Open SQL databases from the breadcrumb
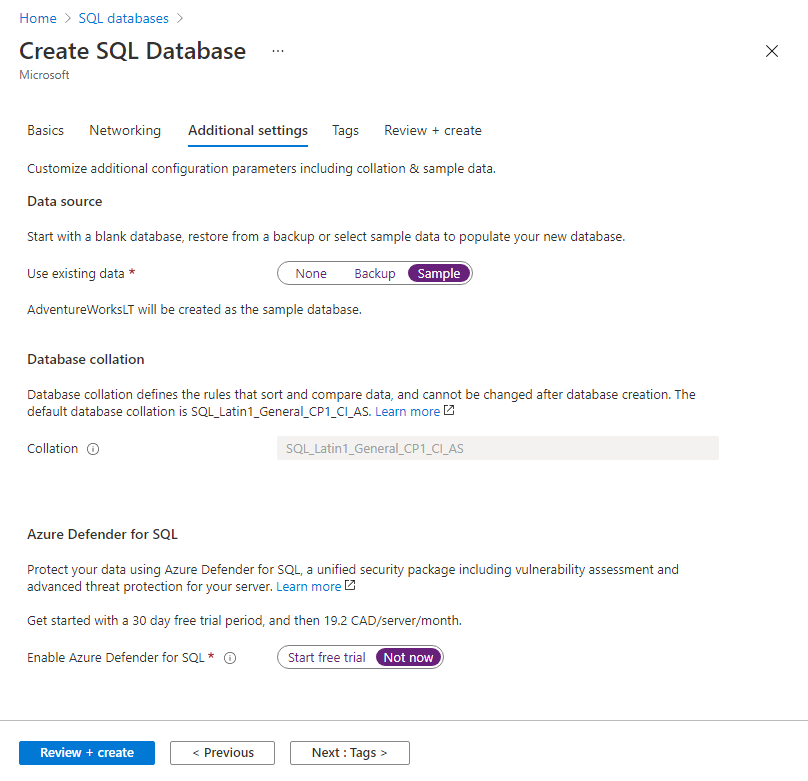 click(x=123, y=17)
